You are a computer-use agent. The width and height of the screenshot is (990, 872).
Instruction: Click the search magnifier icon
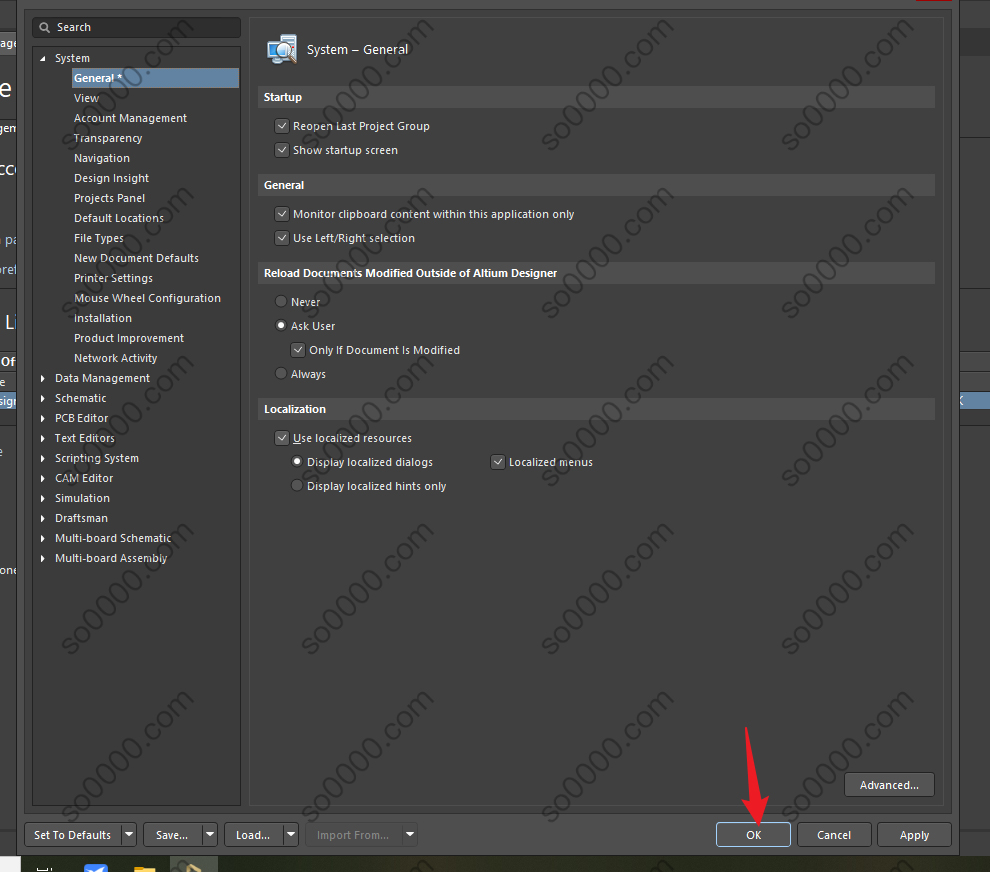click(44, 27)
